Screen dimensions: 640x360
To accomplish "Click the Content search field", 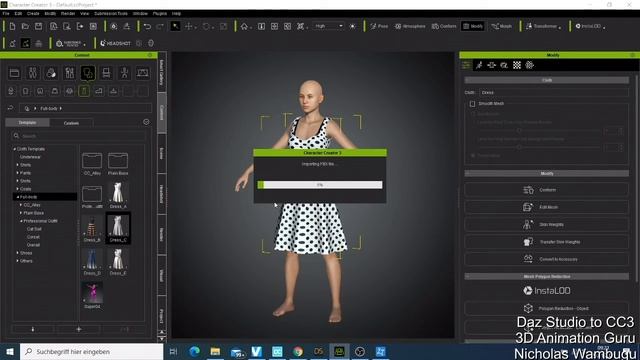I will [78, 136].
